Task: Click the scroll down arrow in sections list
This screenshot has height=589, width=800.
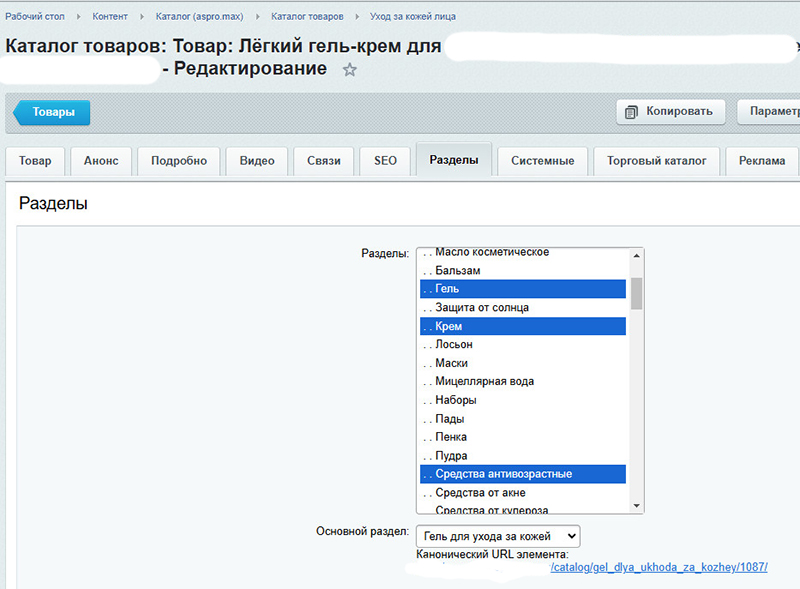Action: click(636, 505)
